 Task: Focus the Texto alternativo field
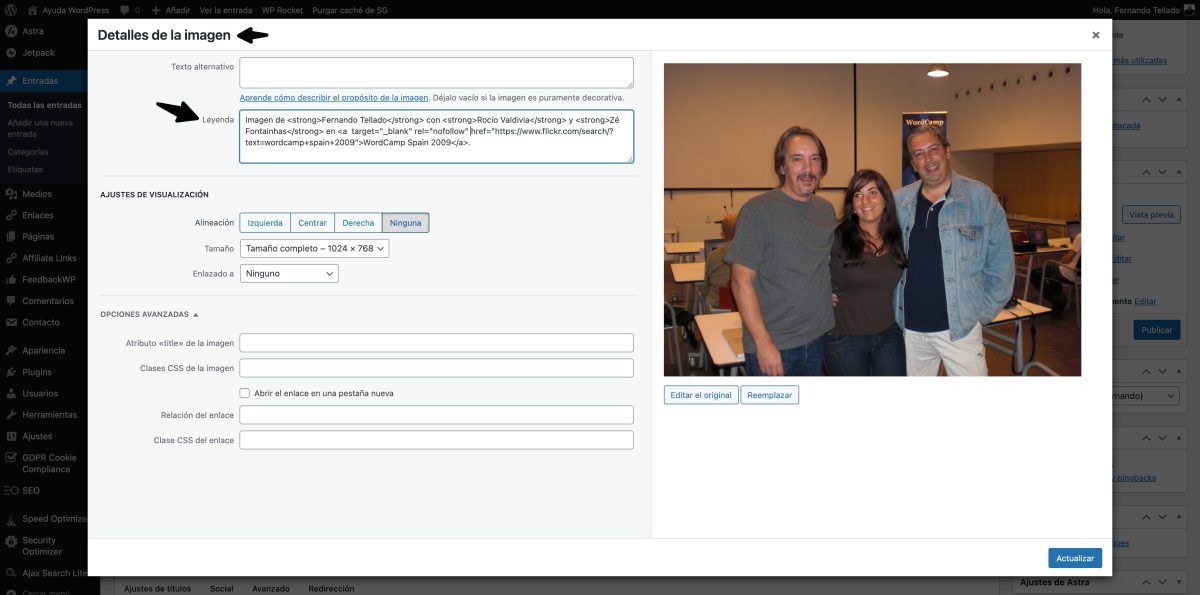point(437,72)
